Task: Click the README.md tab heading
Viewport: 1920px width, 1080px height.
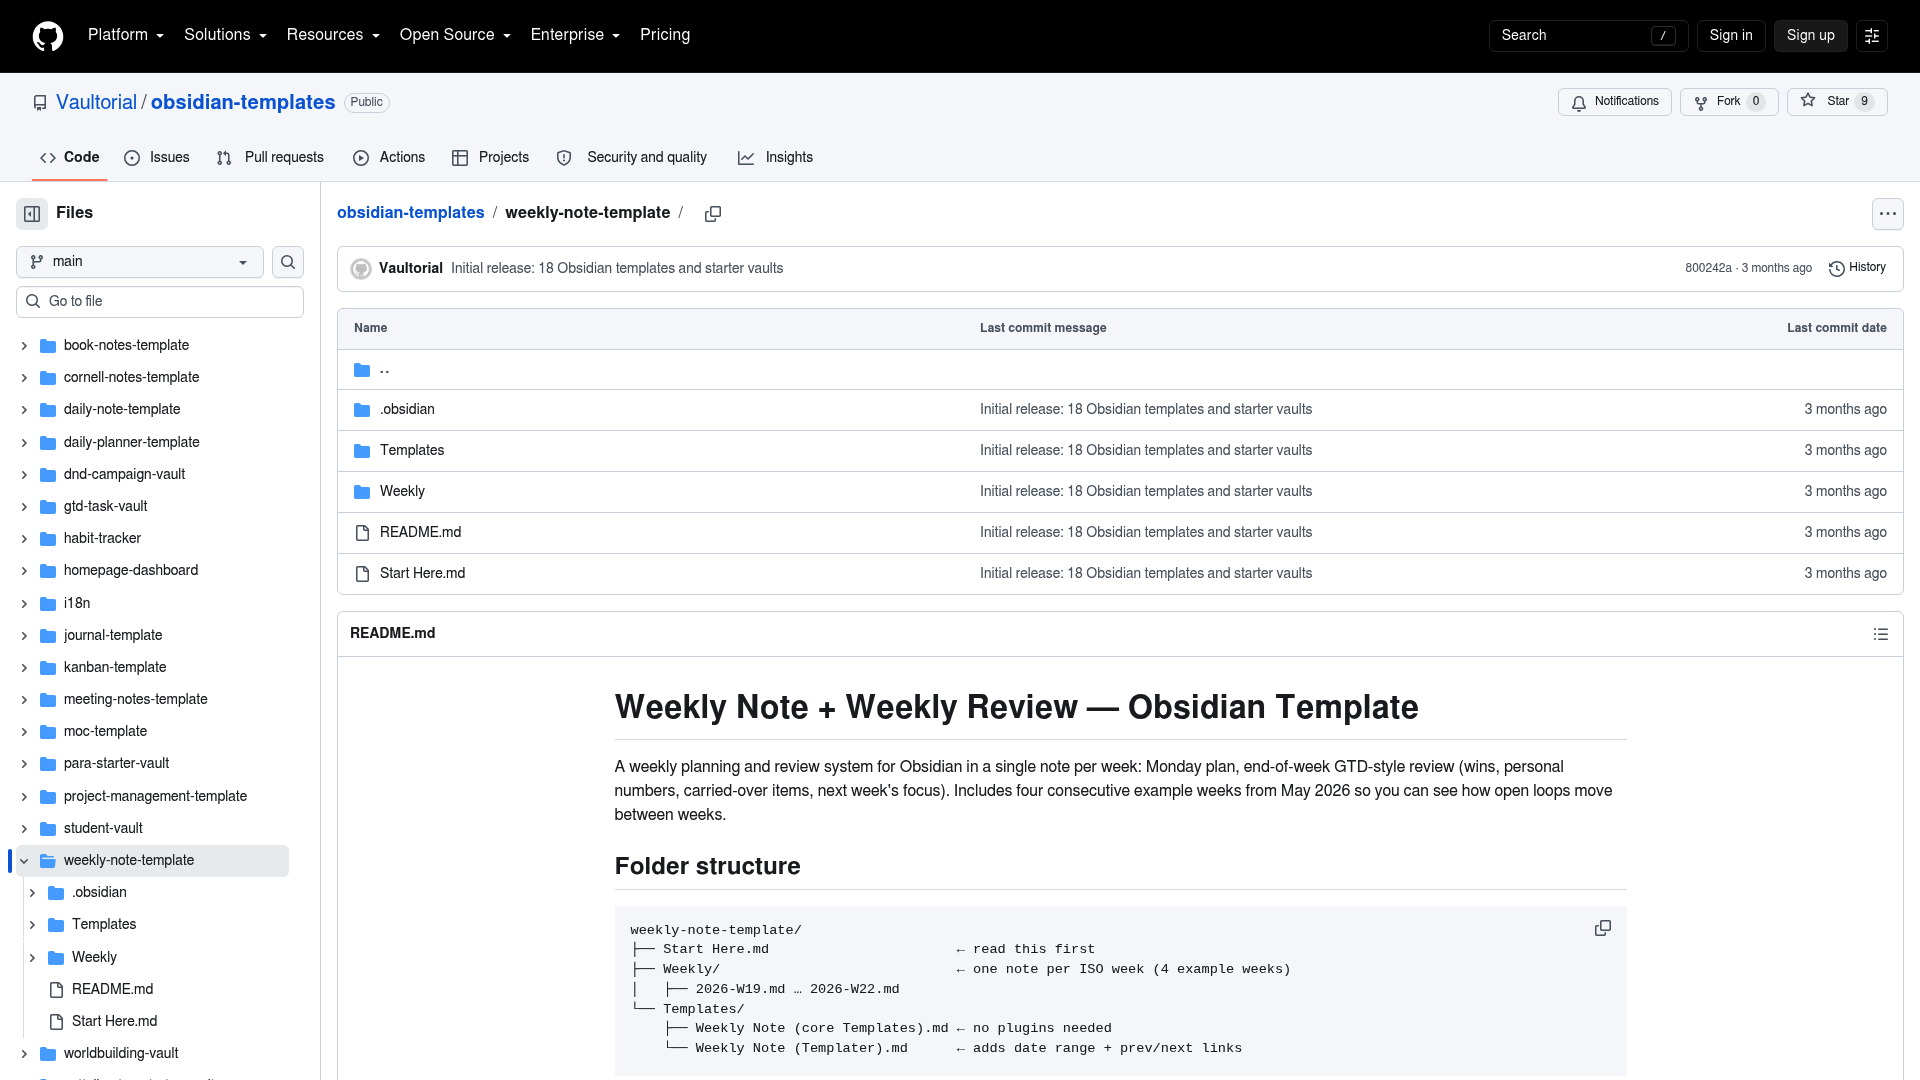Action: coord(392,634)
